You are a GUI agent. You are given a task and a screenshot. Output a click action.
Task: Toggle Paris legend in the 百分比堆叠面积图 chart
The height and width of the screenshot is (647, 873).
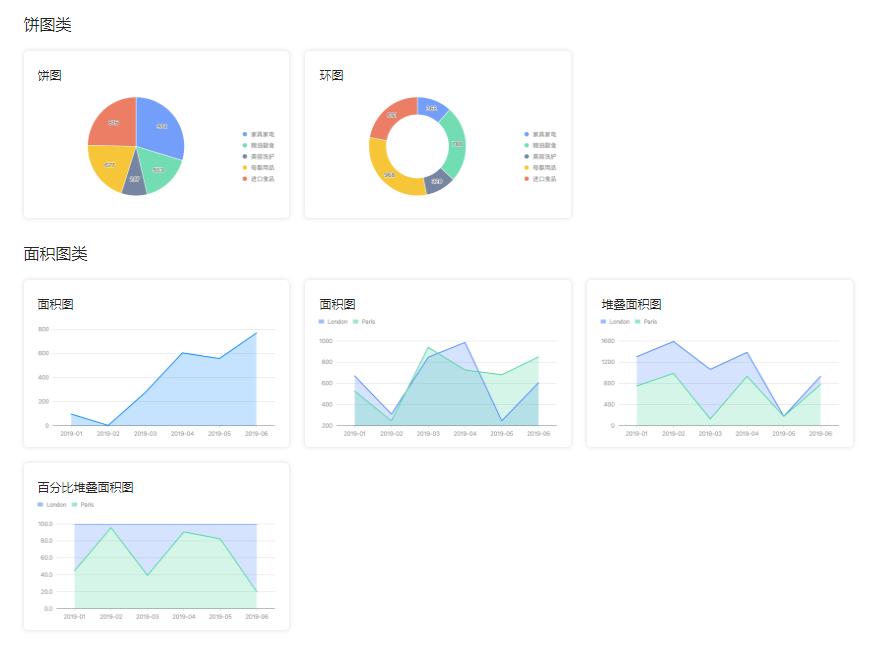coord(83,505)
